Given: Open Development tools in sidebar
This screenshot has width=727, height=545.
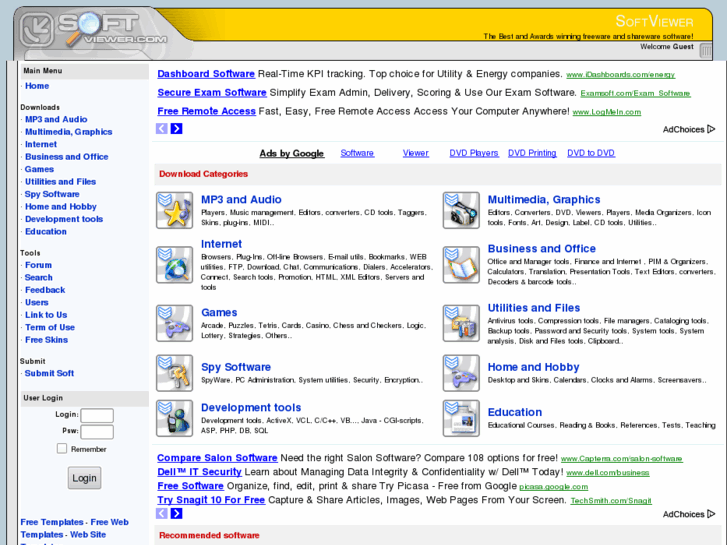Looking at the screenshot, I should pos(64,219).
